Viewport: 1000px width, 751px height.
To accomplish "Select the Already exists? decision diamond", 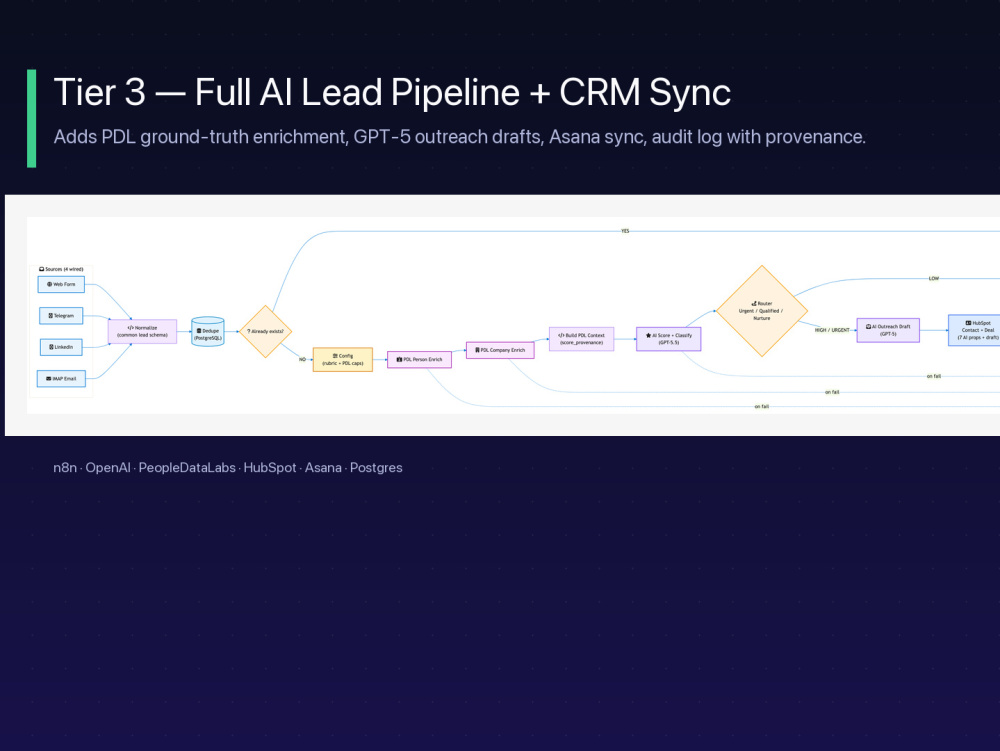I will [x=265, y=332].
